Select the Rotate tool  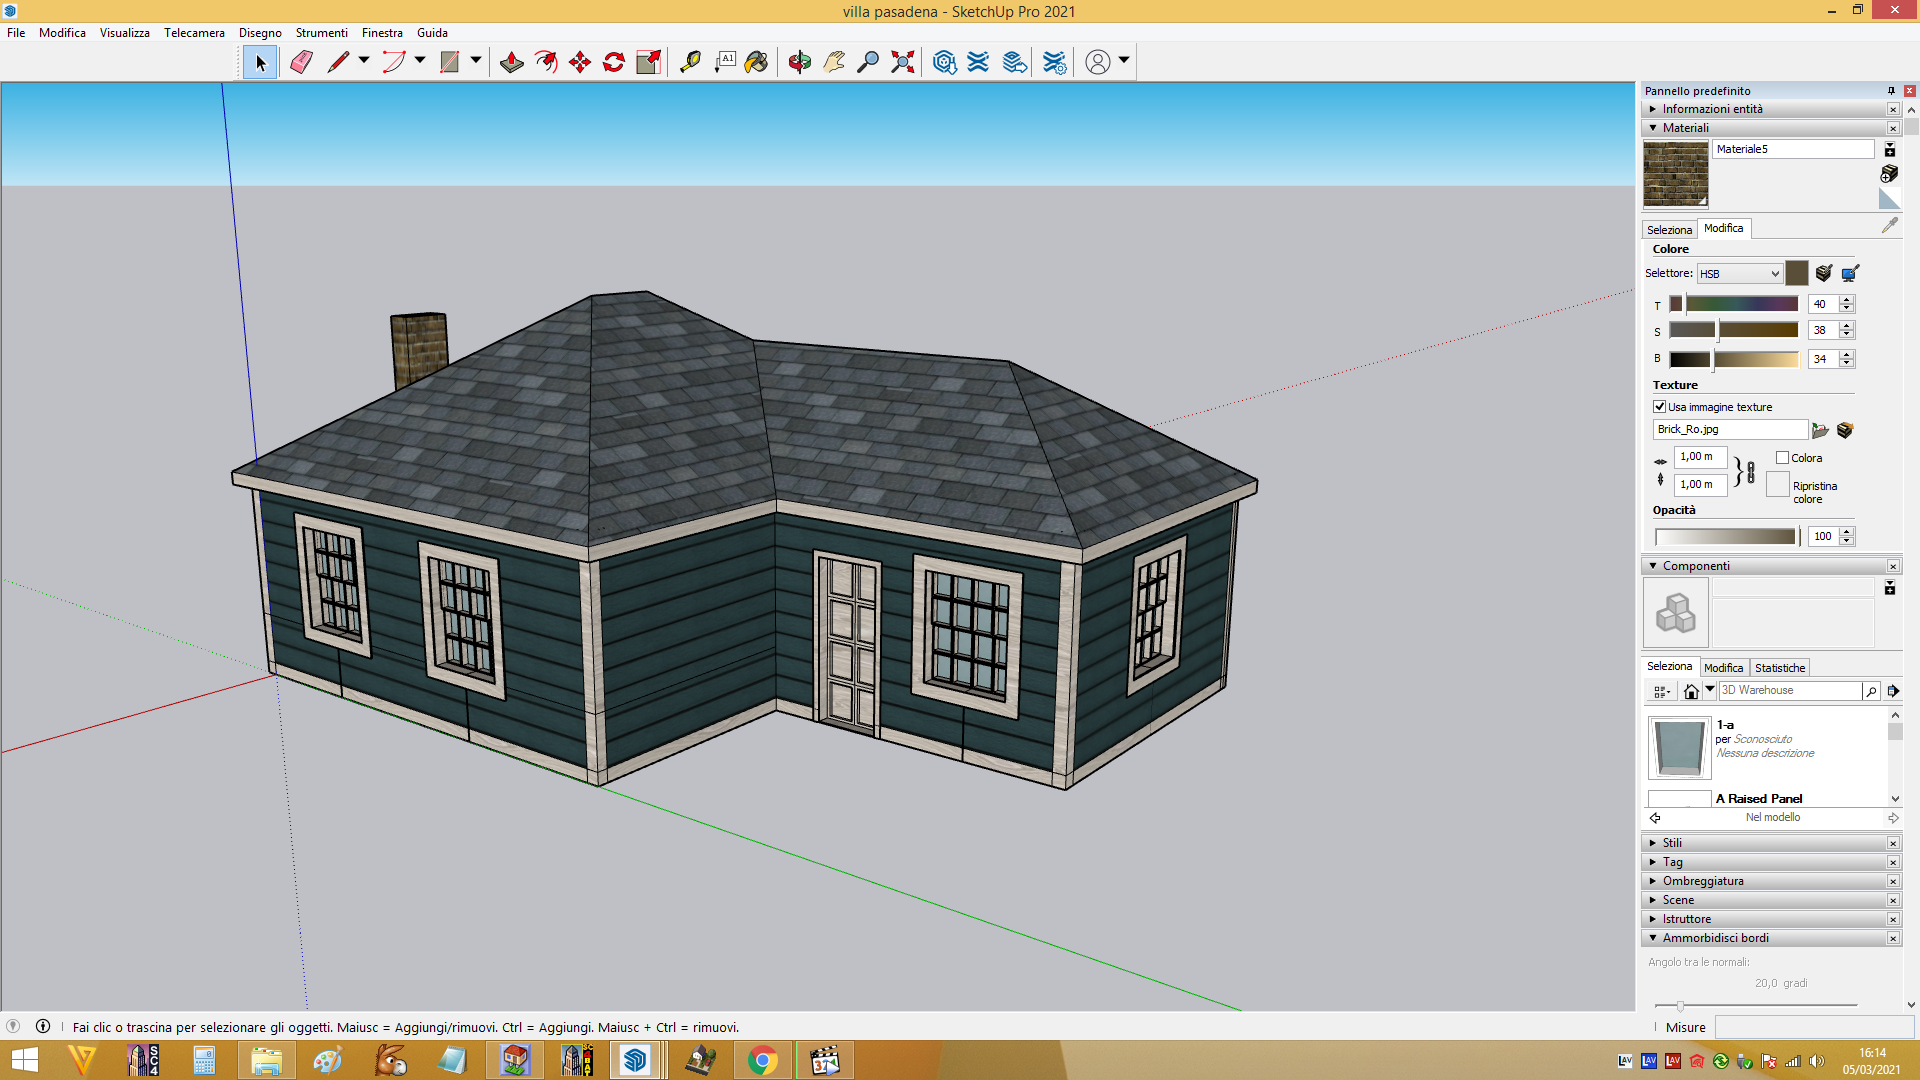point(614,62)
